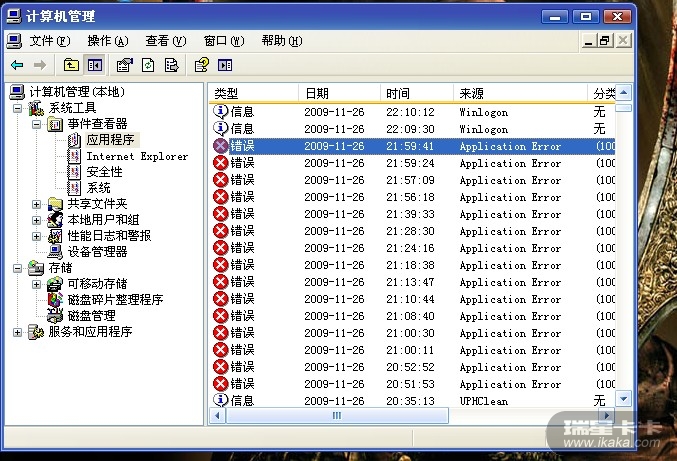This screenshot has width=677, height=461.
Task: Open the 帮助(H) menu
Action: pos(282,41)
